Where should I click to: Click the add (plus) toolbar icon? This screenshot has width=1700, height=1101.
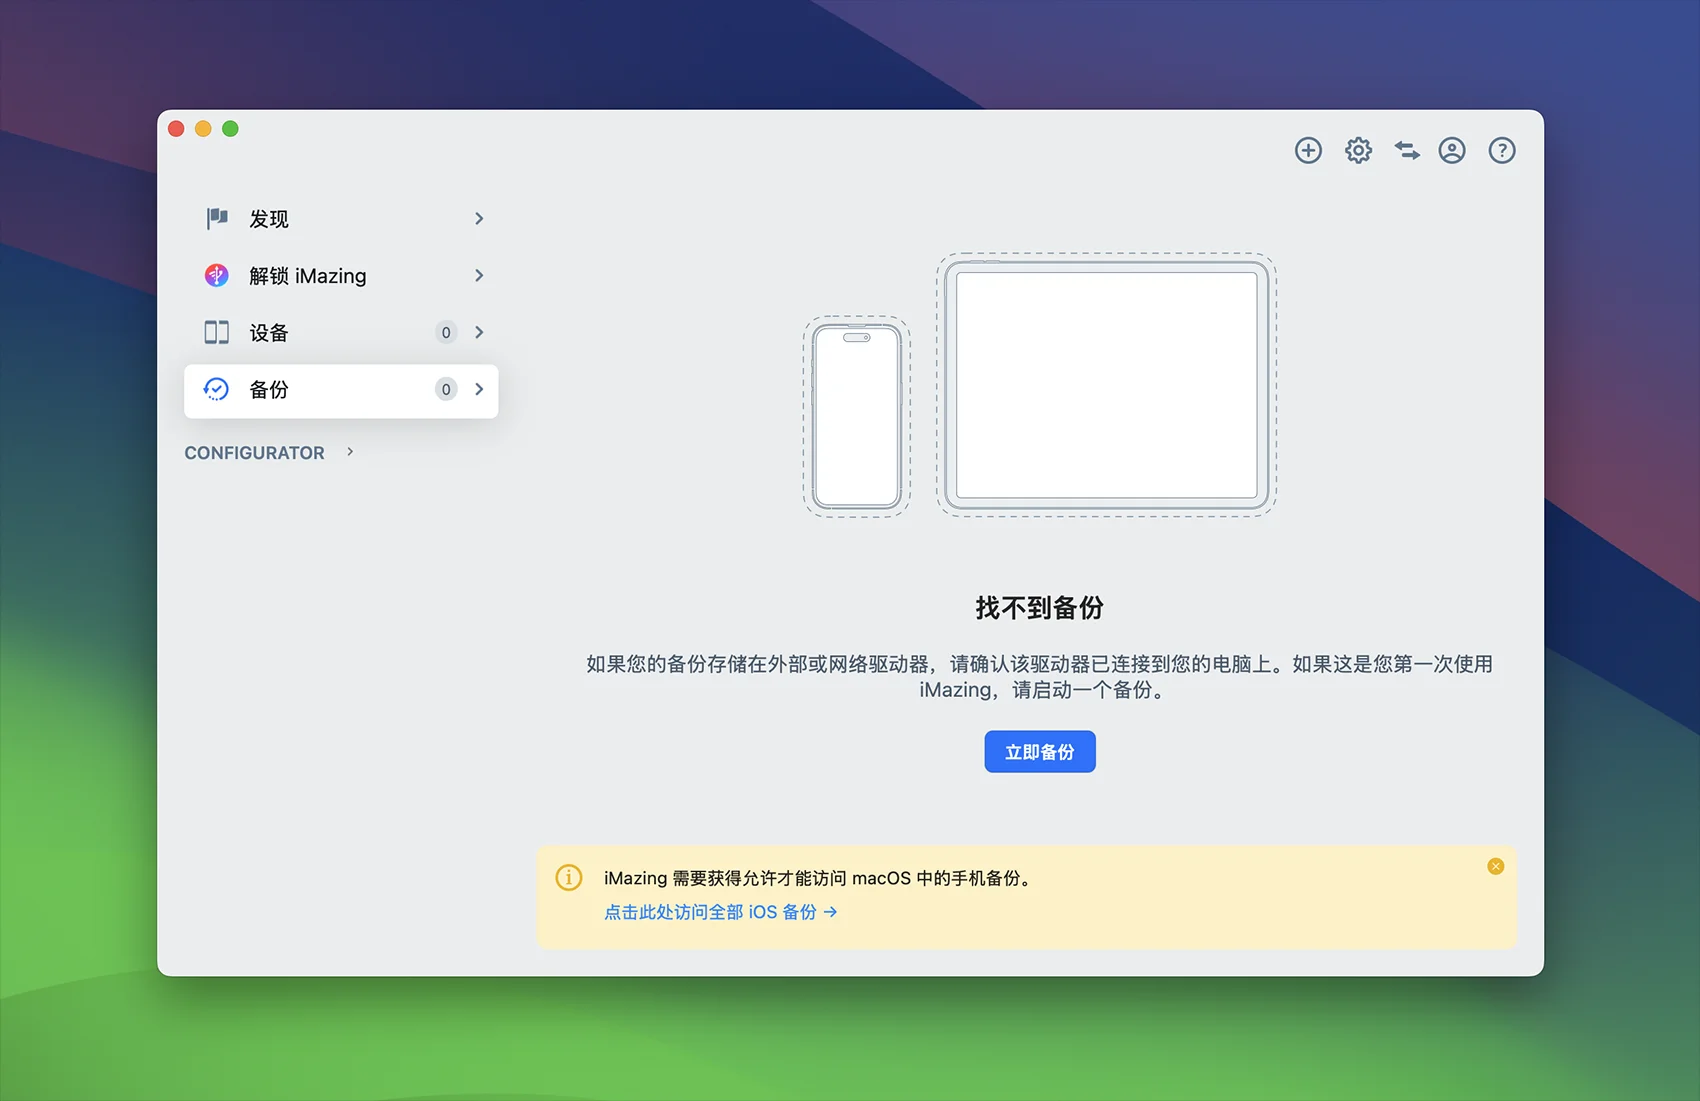pos(1308,150)
